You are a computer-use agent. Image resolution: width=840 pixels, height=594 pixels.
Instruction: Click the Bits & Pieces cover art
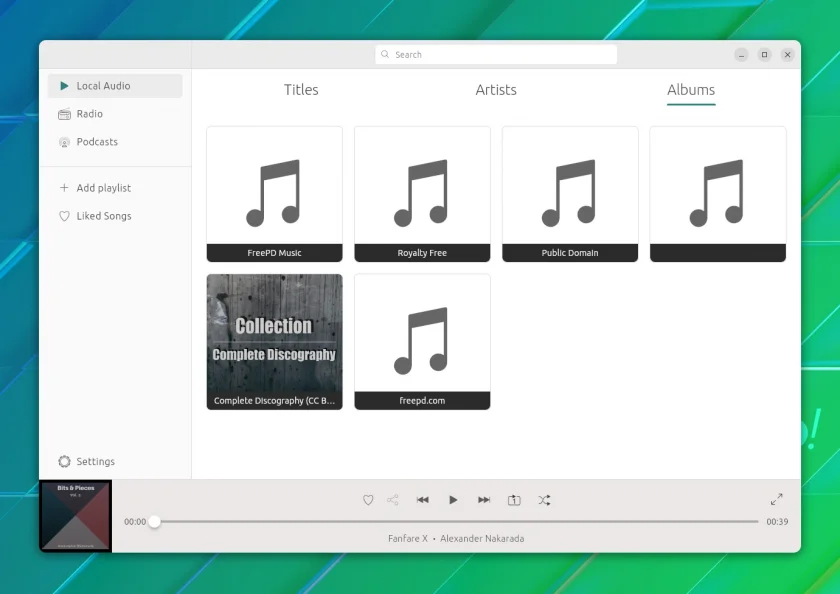(x=76, y=516)
